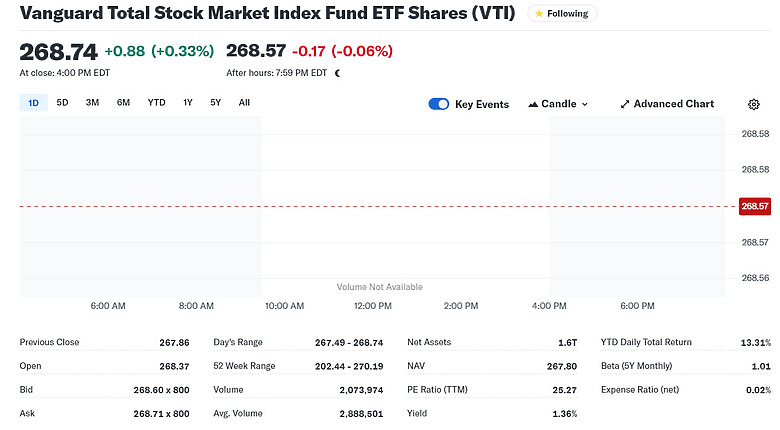Click the 4:00 PM axis label

[549, 306]
